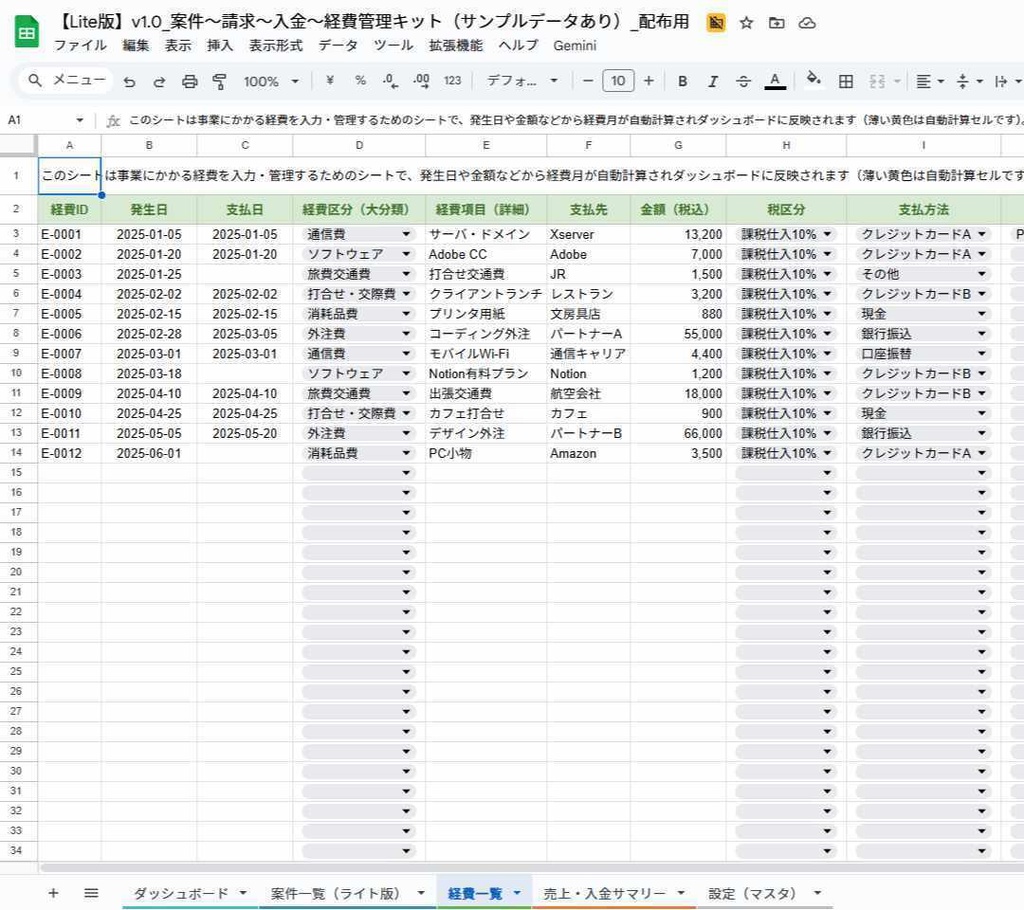
Task: Toggle italic formatting
Action: point(712,81)
